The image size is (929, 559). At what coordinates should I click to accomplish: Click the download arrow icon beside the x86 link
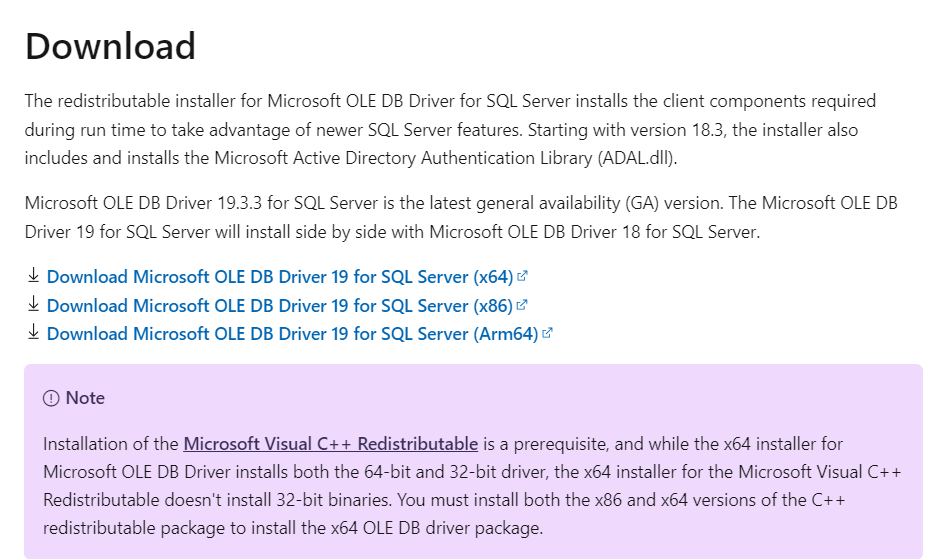coord(33,304)
